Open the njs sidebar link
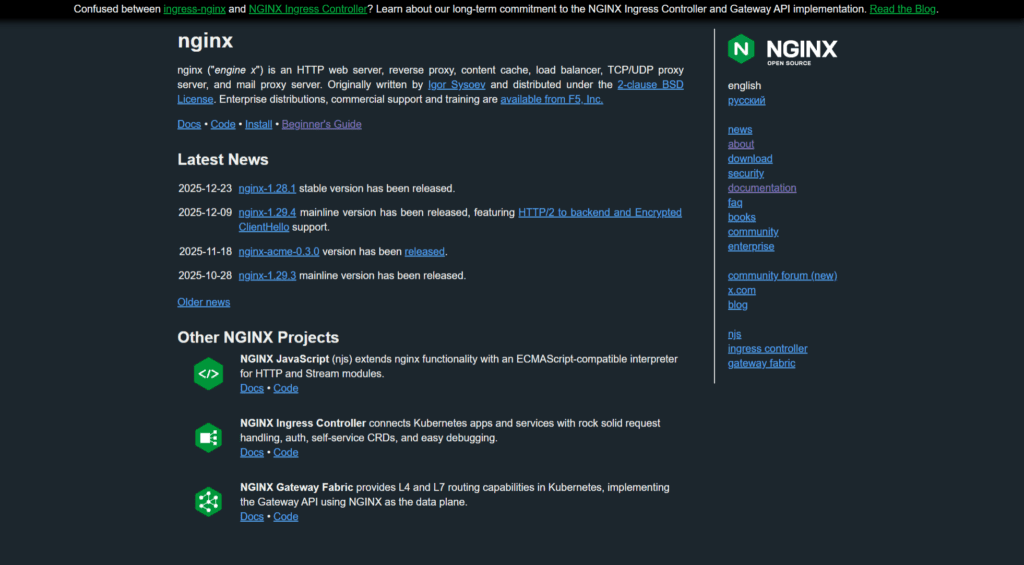Image resolution: width=1024 pixels, height=565 pixels. point(734,334)
